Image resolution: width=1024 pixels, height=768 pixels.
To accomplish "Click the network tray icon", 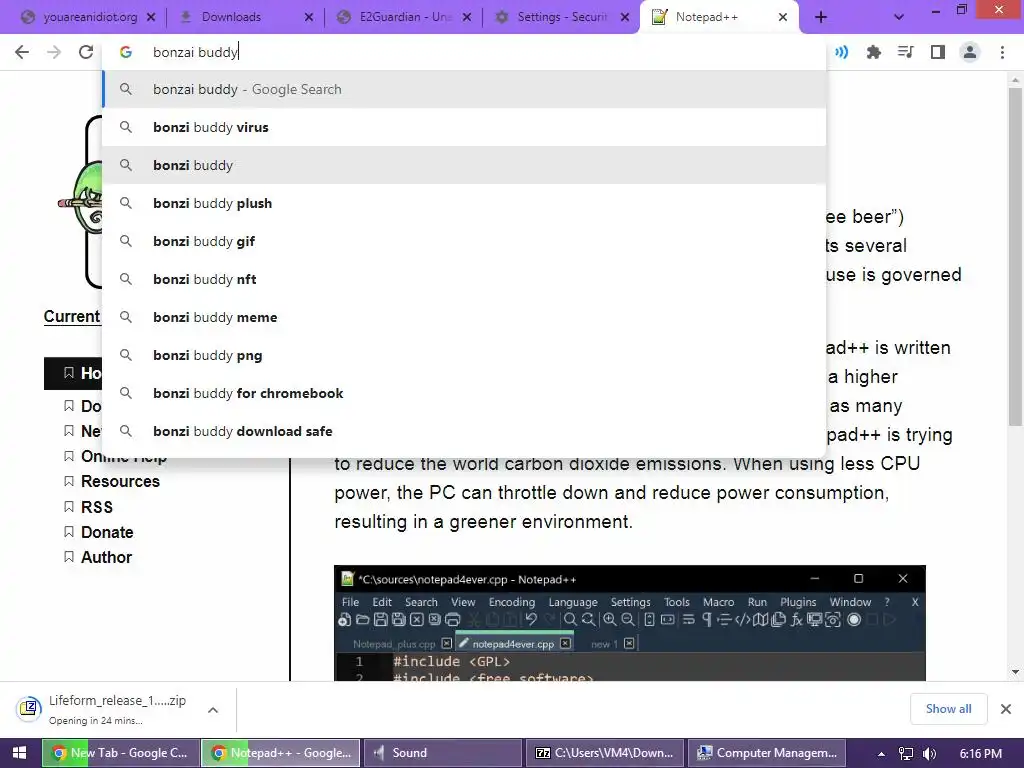I will coord(906,754).
